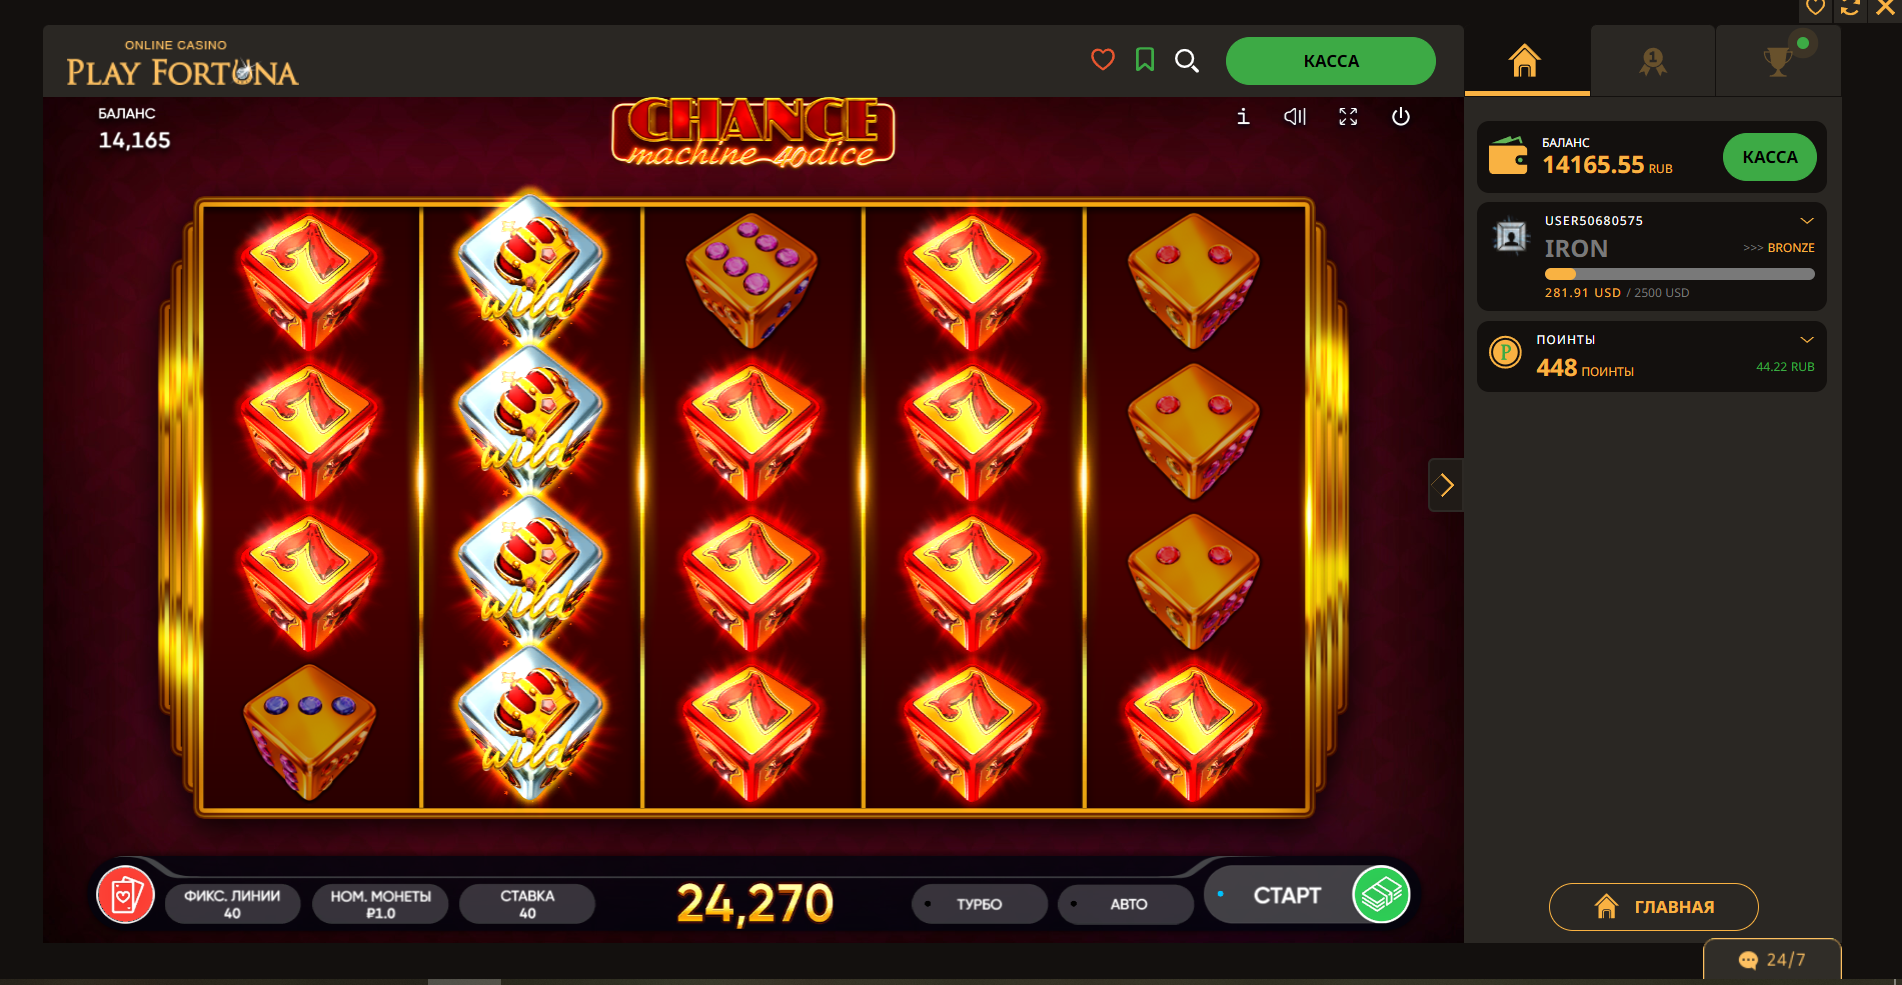
Task: Collapse sidebar with arrow handle
Action: (1446, 485)
